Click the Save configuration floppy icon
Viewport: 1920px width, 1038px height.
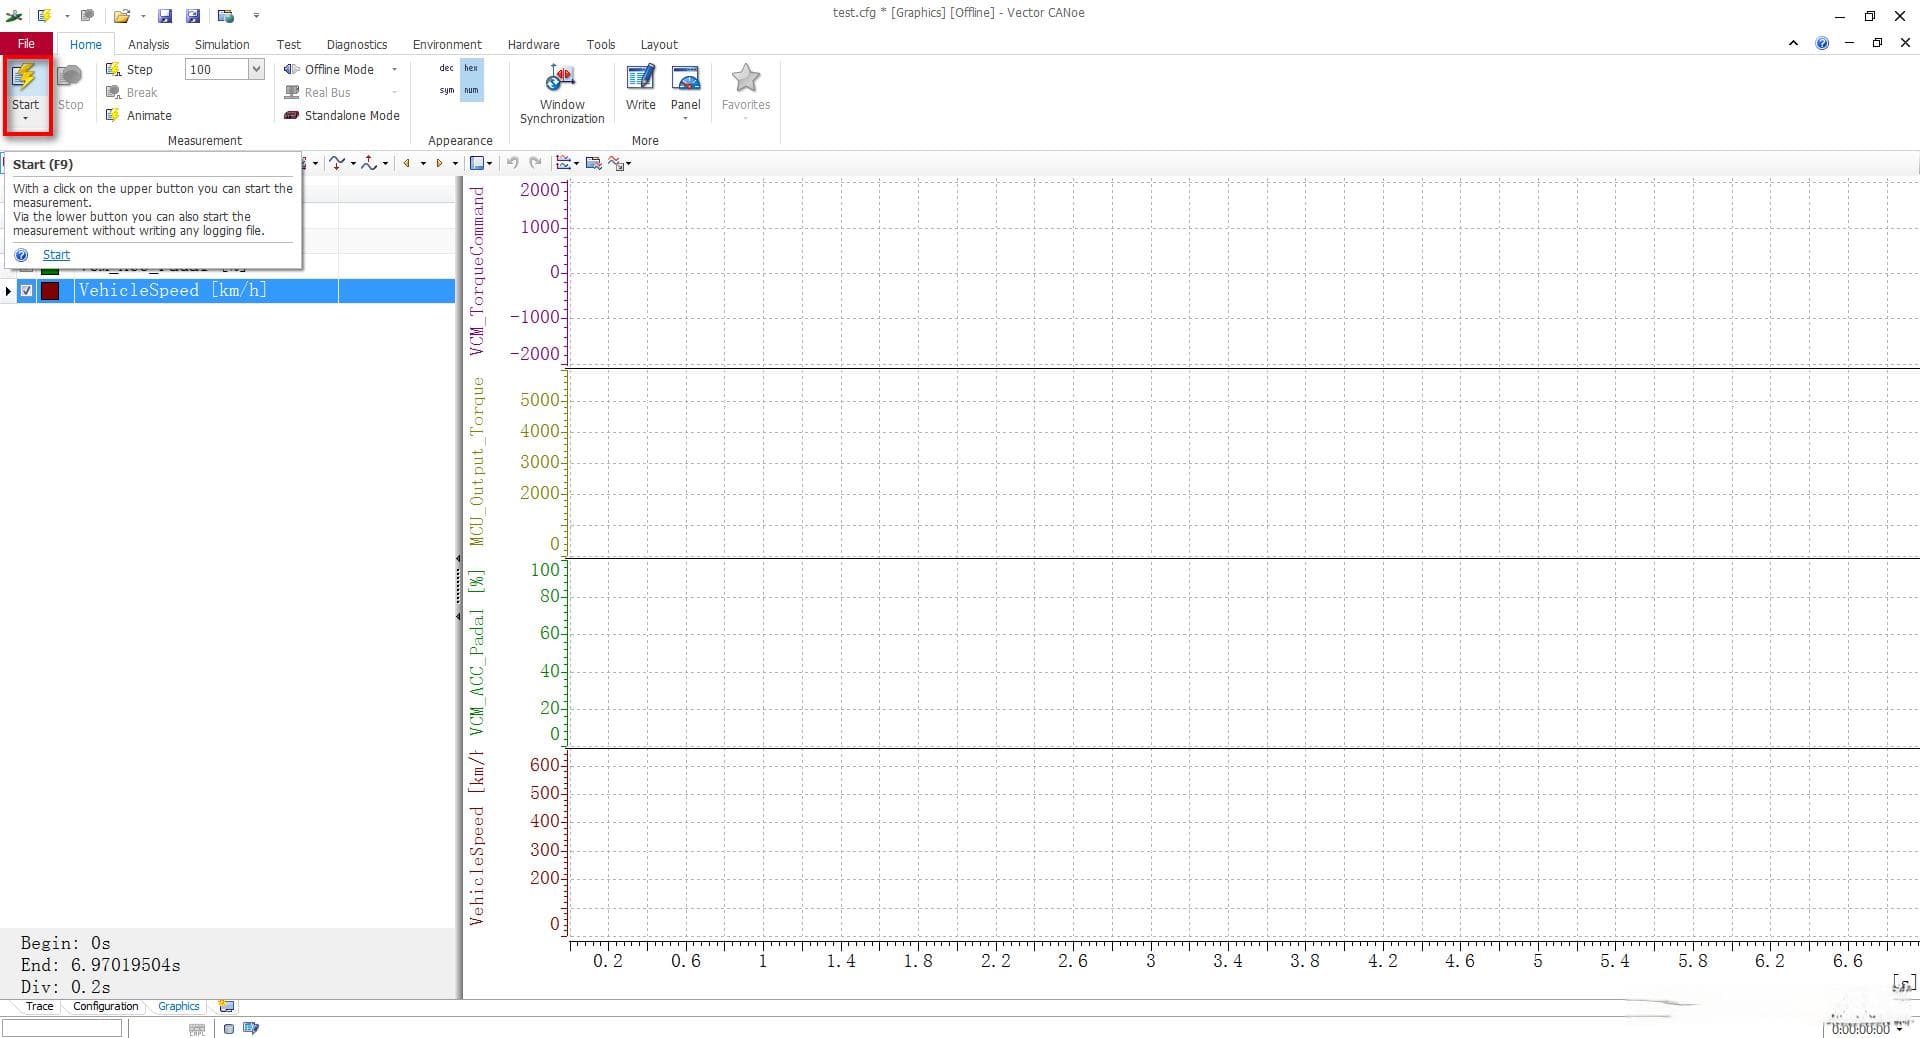coord(165,15)
